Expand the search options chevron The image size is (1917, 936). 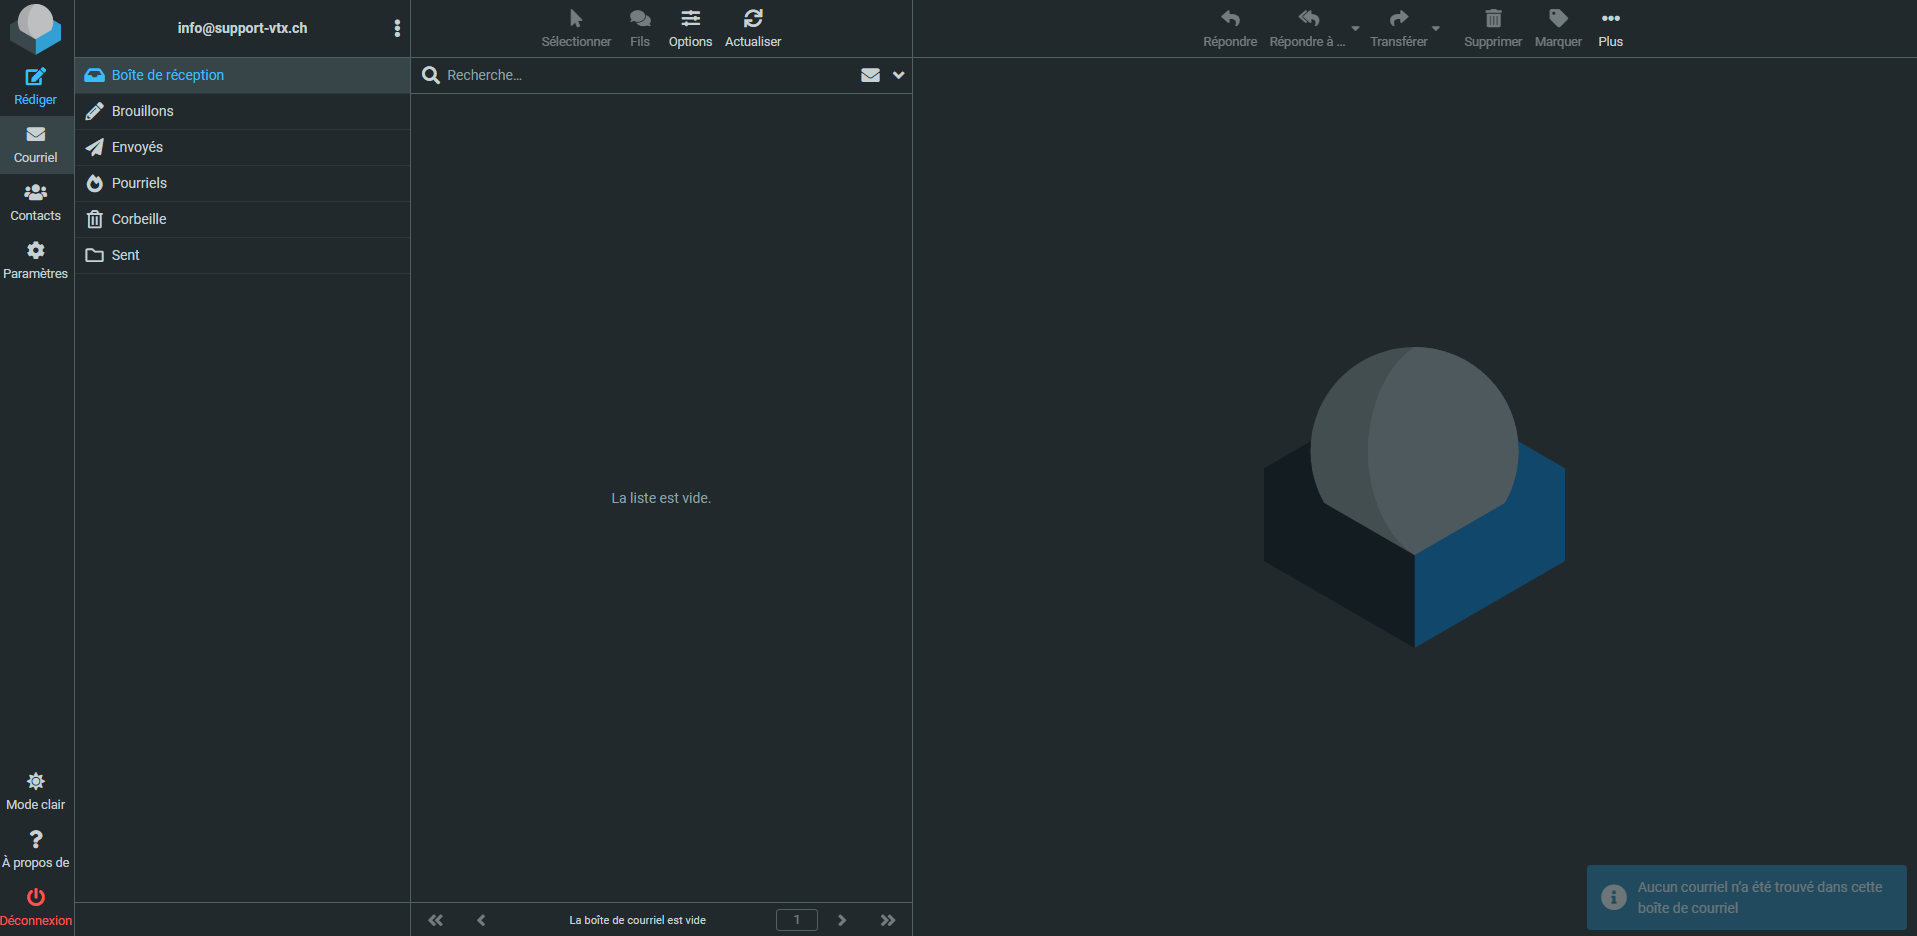[898, 75]
